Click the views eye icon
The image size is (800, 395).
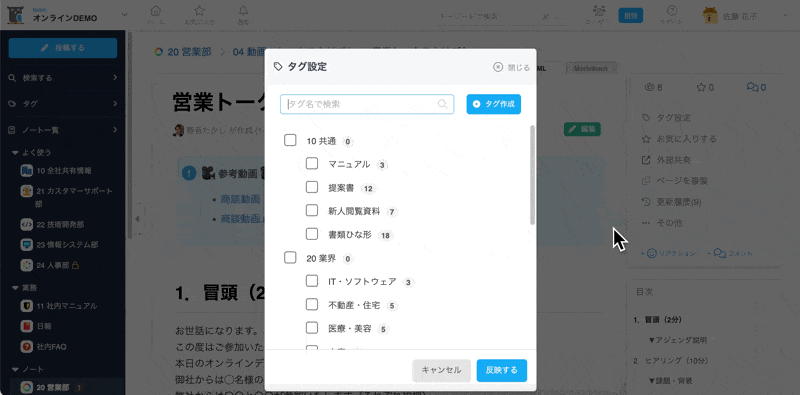coord(649,87)
